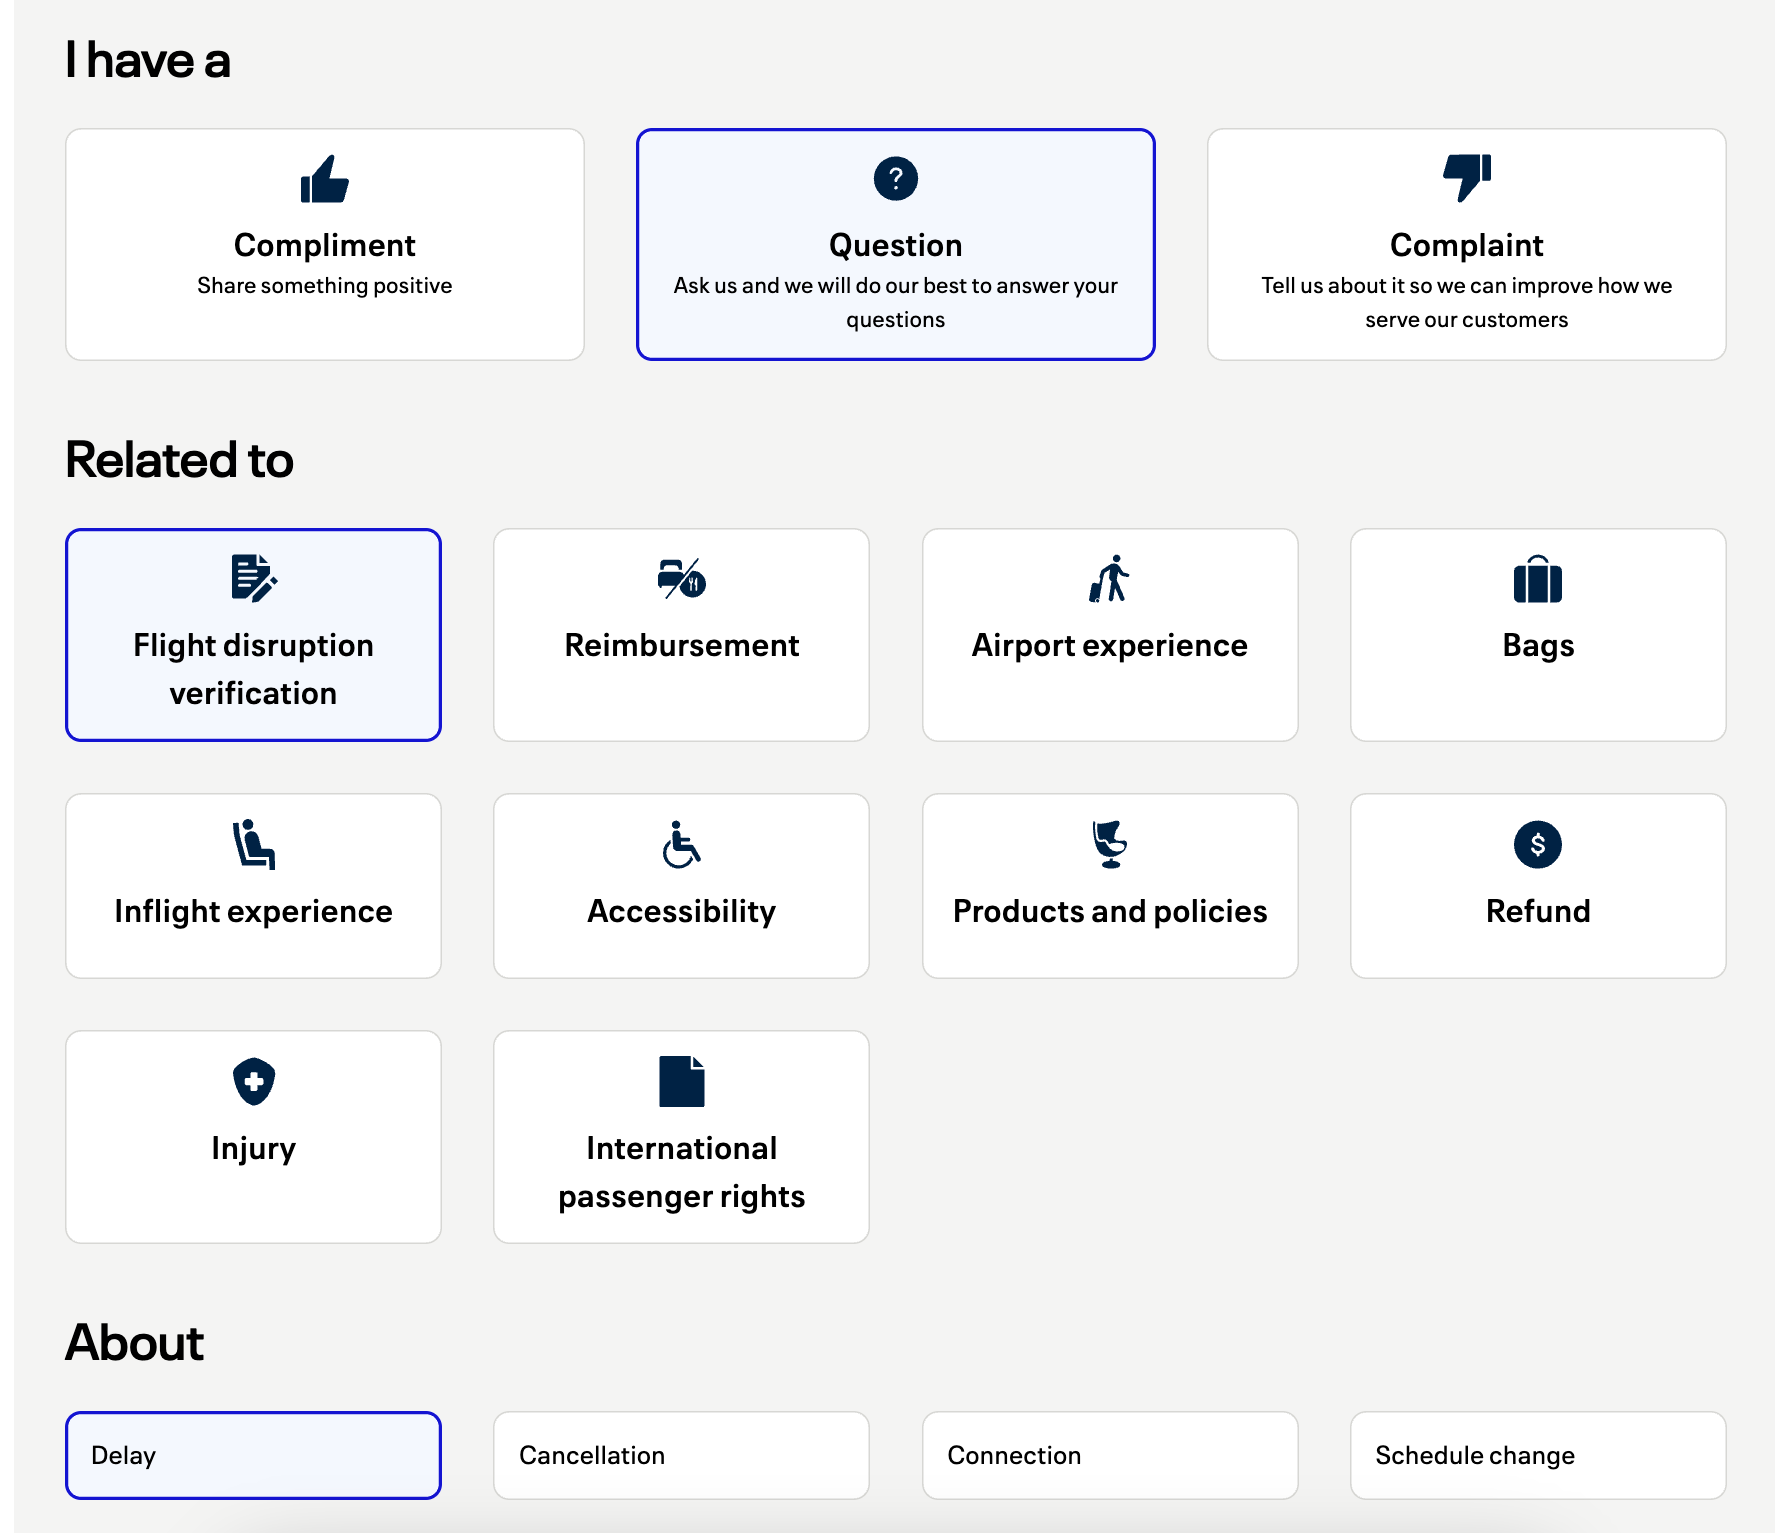The image size is (1776, 1534).
Task: Pick the Connection option
Action: (1109, 1455)
